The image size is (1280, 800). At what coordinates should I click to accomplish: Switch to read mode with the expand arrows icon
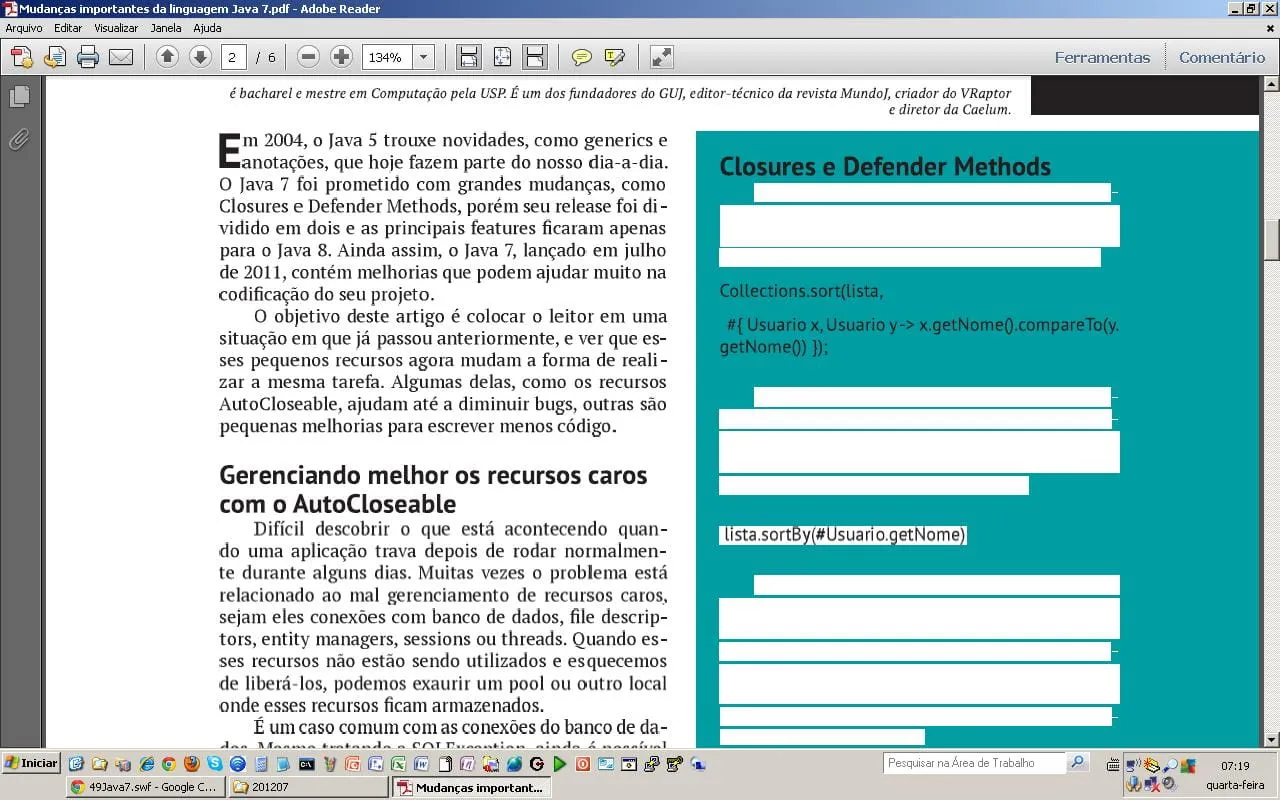point(661,57)
